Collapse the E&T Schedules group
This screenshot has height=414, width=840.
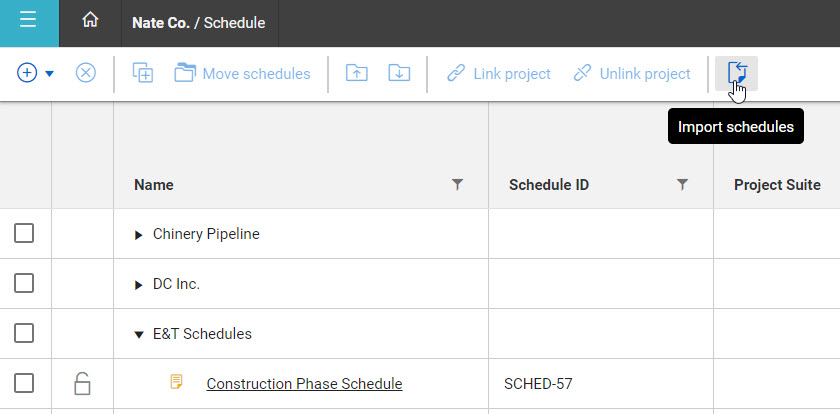point(139,335)
